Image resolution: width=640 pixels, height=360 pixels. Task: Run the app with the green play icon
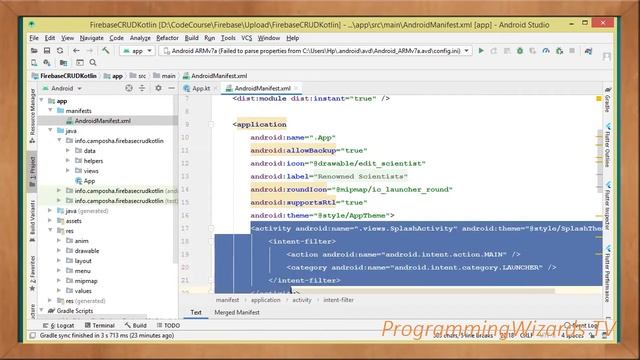coord(481,51)
